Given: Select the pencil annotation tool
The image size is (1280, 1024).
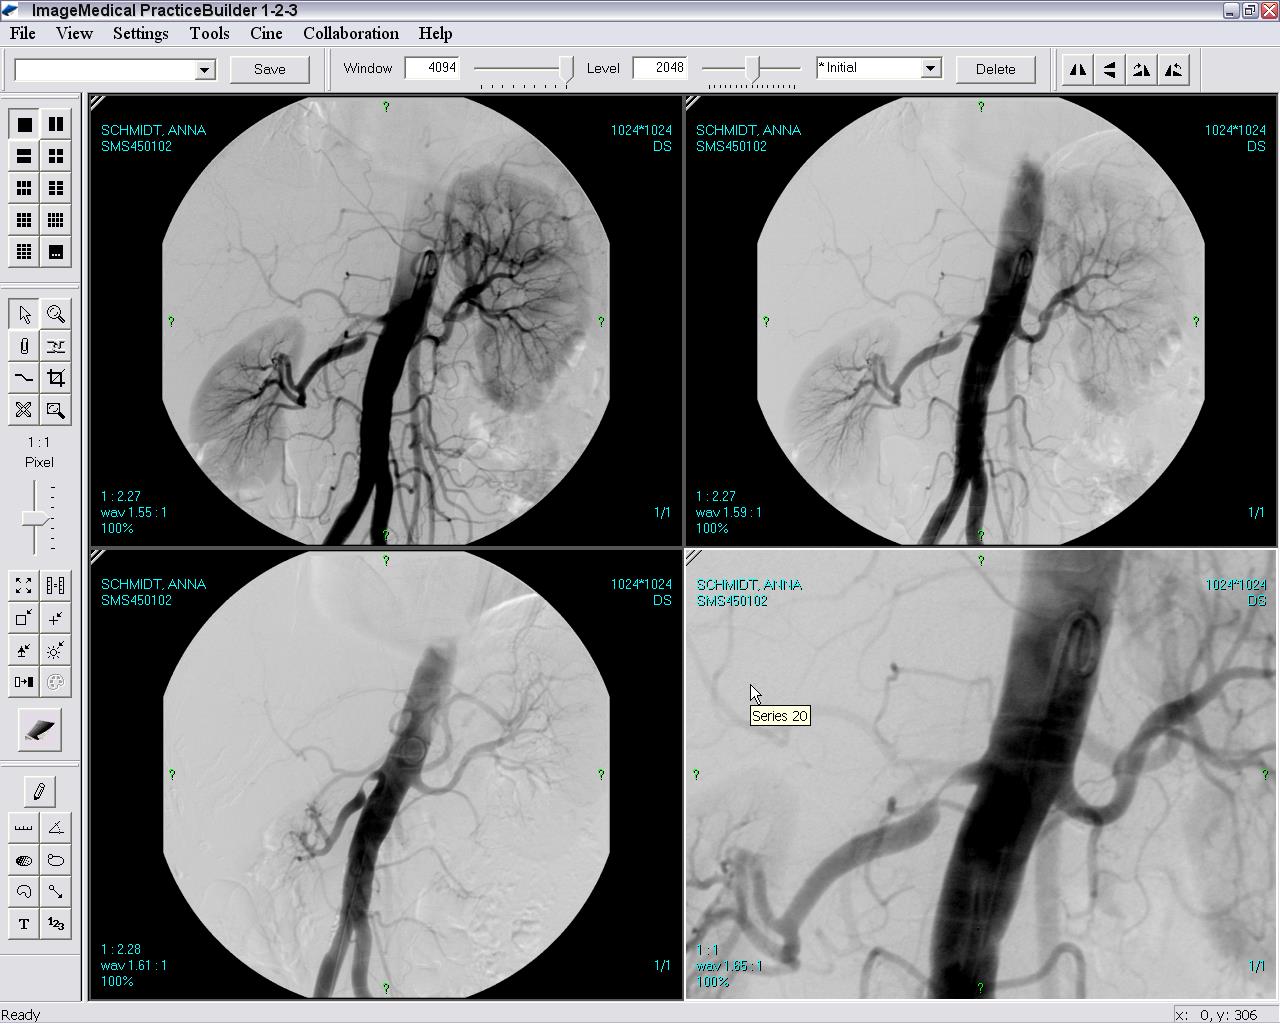Looking at the screenshot, I should tap(40, 791).
